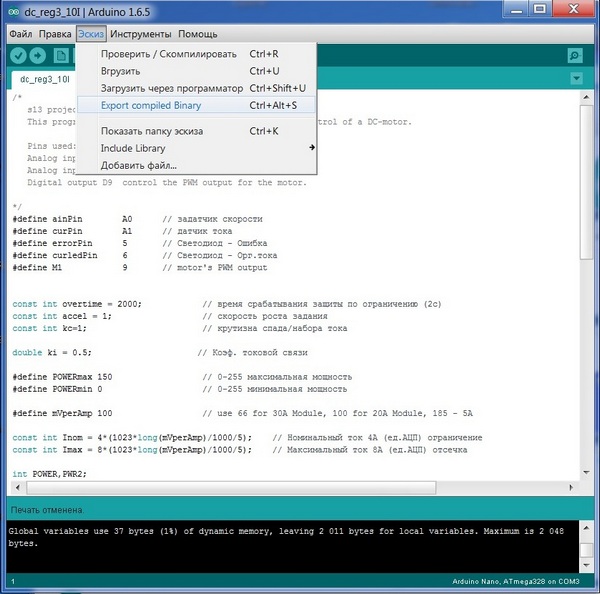The image size is (600, 594).
Task: Click Добавить файл... menu item
Action: [x=138, y=165]
